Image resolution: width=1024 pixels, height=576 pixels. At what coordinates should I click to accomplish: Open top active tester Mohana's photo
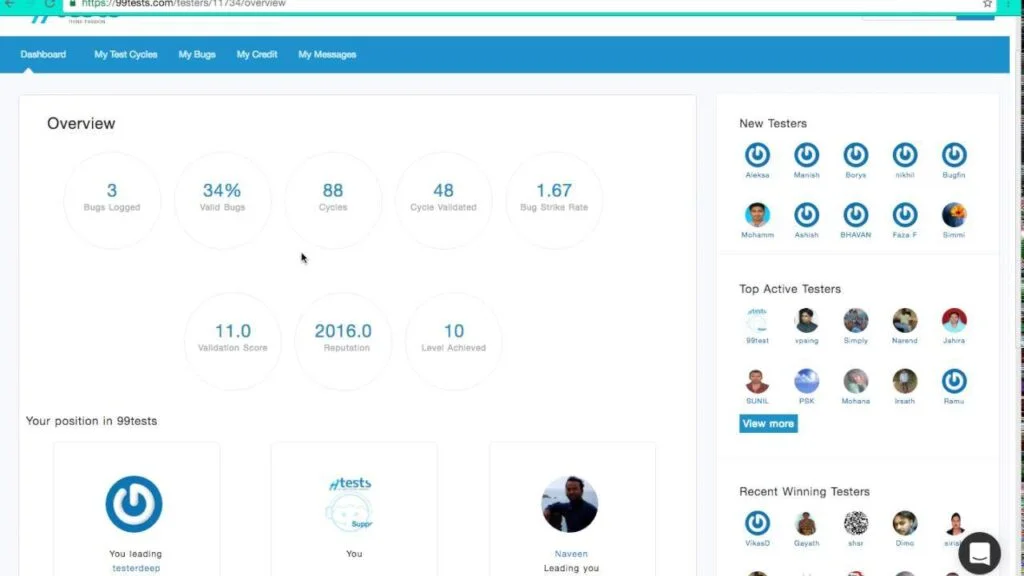856,381
